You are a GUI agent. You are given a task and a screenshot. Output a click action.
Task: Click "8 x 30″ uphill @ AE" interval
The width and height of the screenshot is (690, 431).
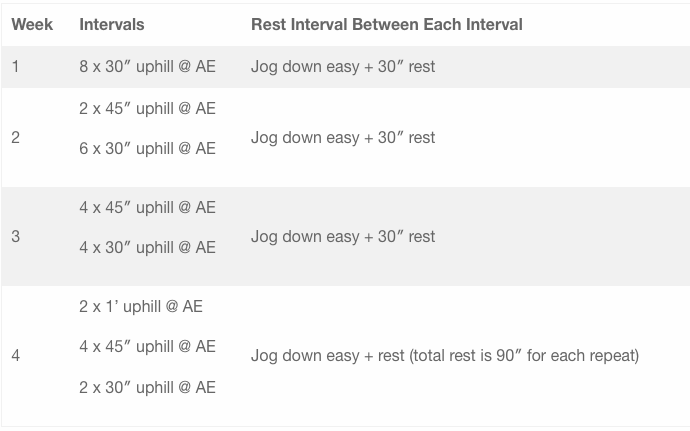tap(147, 67)
